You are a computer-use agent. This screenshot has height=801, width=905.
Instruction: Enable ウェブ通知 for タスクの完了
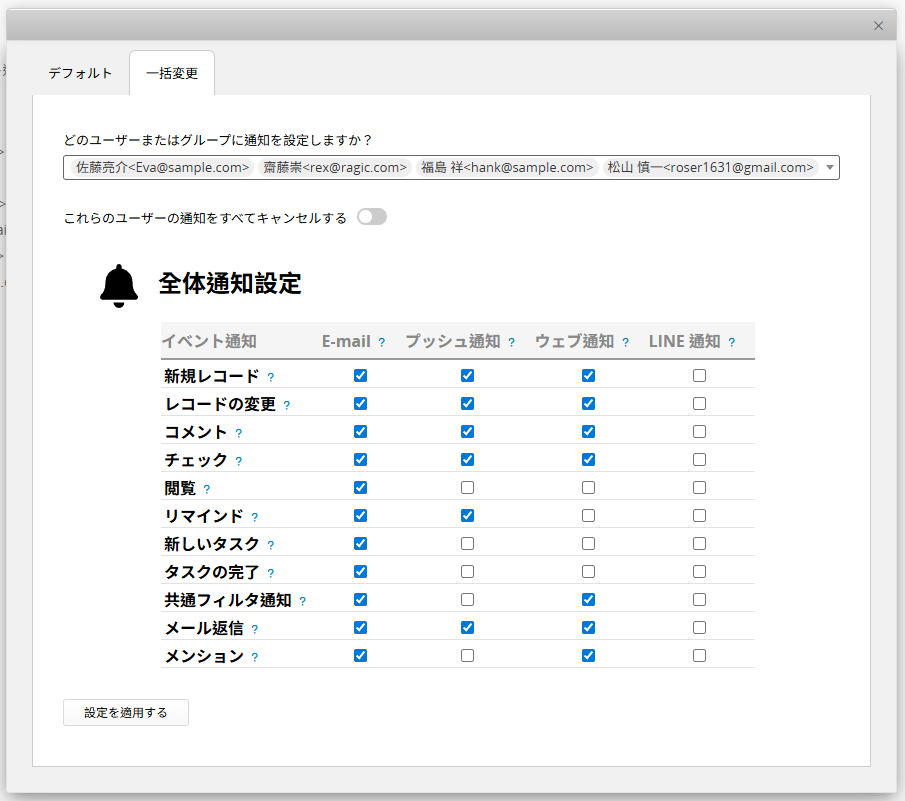pos(588,571)
